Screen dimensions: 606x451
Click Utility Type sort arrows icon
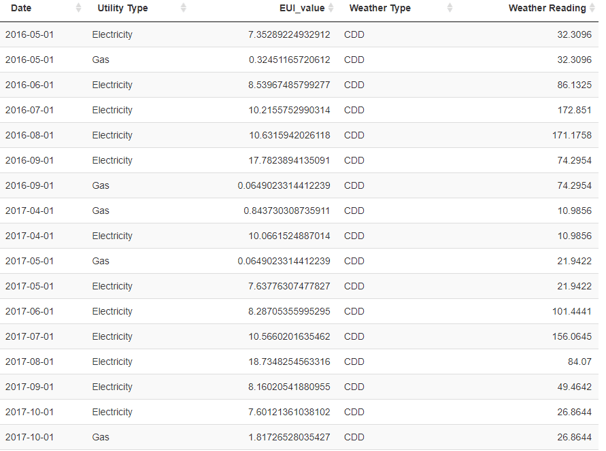(184, 8)
